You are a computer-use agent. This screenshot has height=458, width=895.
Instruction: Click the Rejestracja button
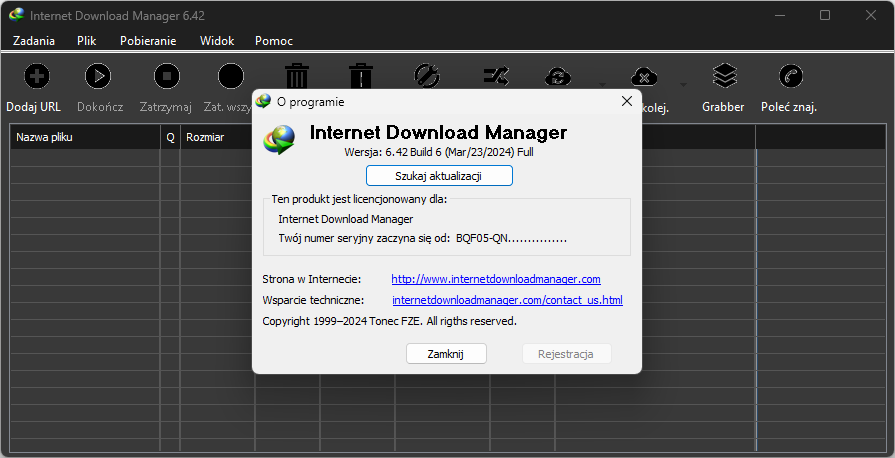566,353
